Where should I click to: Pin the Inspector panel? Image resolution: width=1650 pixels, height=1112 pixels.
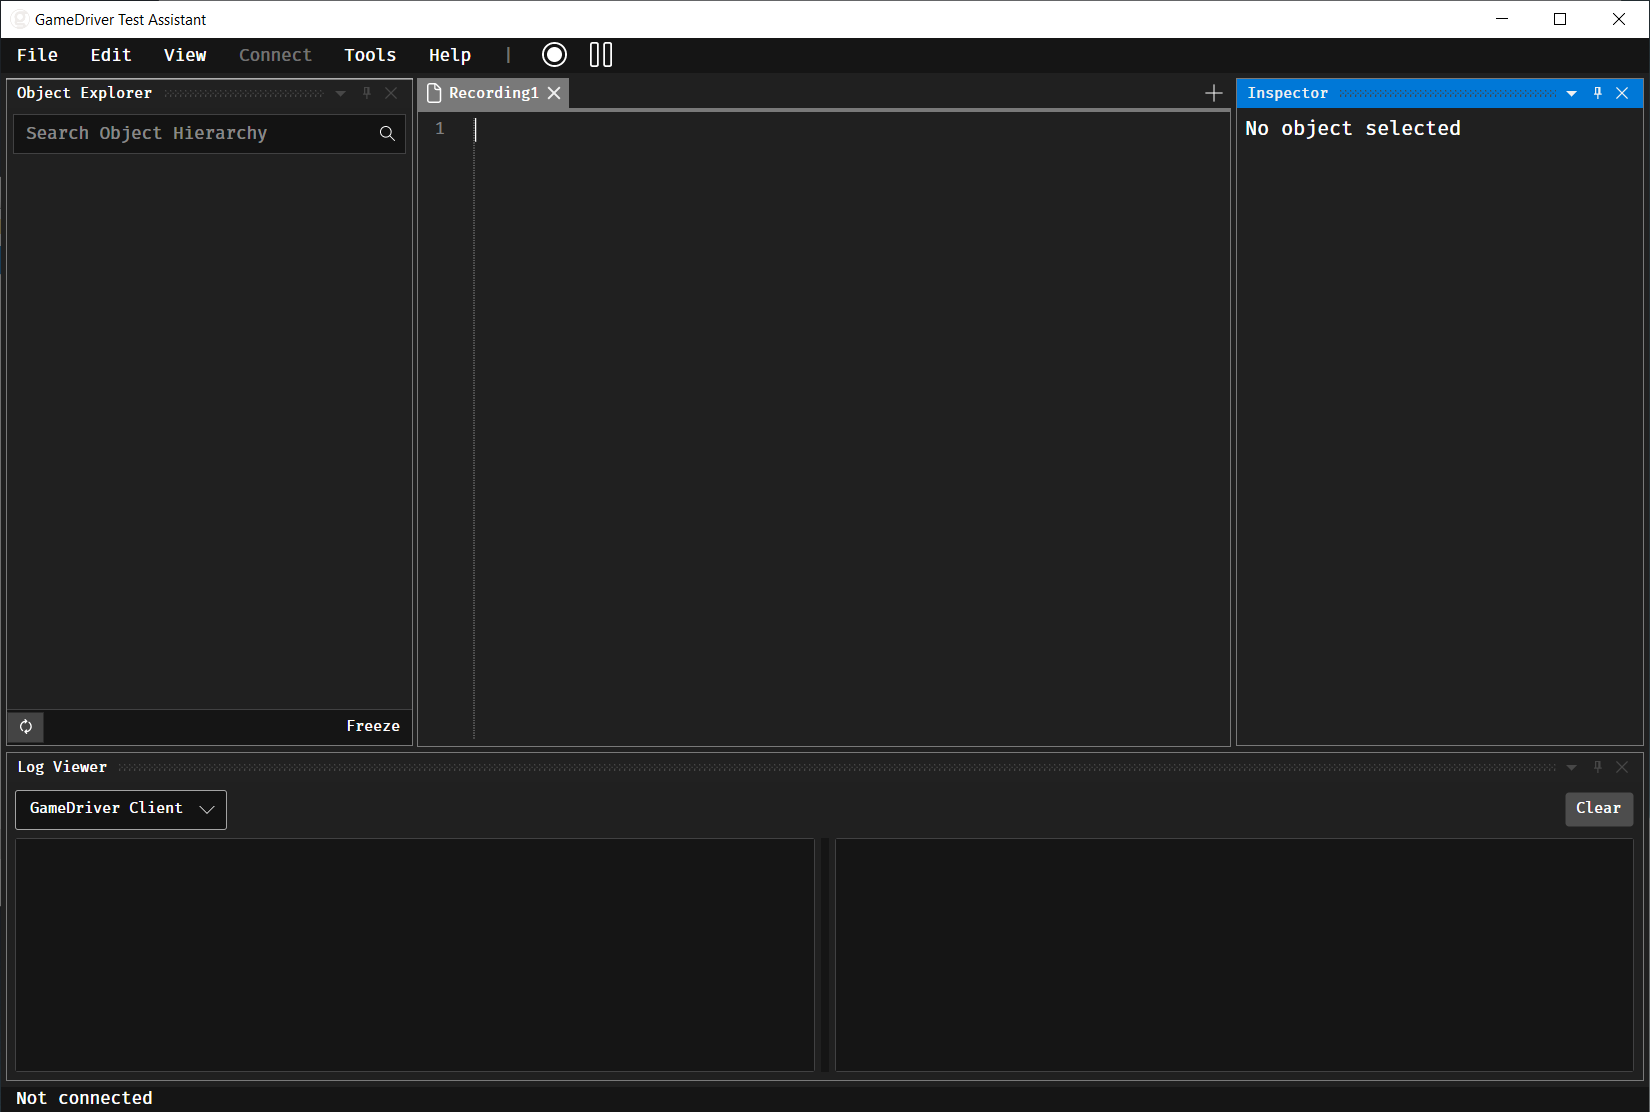click(1598, 93)
